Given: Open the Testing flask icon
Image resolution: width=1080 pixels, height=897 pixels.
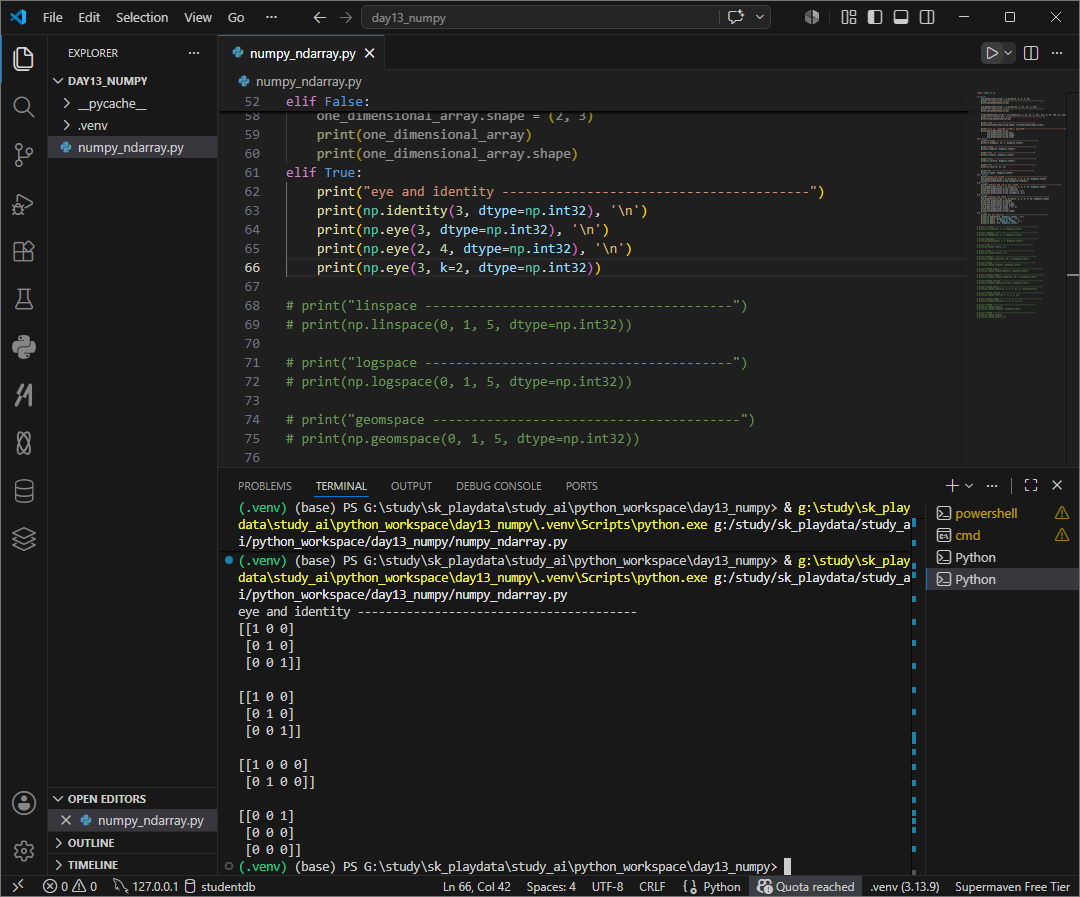Looking at the screenshot, I should (23, 299).
